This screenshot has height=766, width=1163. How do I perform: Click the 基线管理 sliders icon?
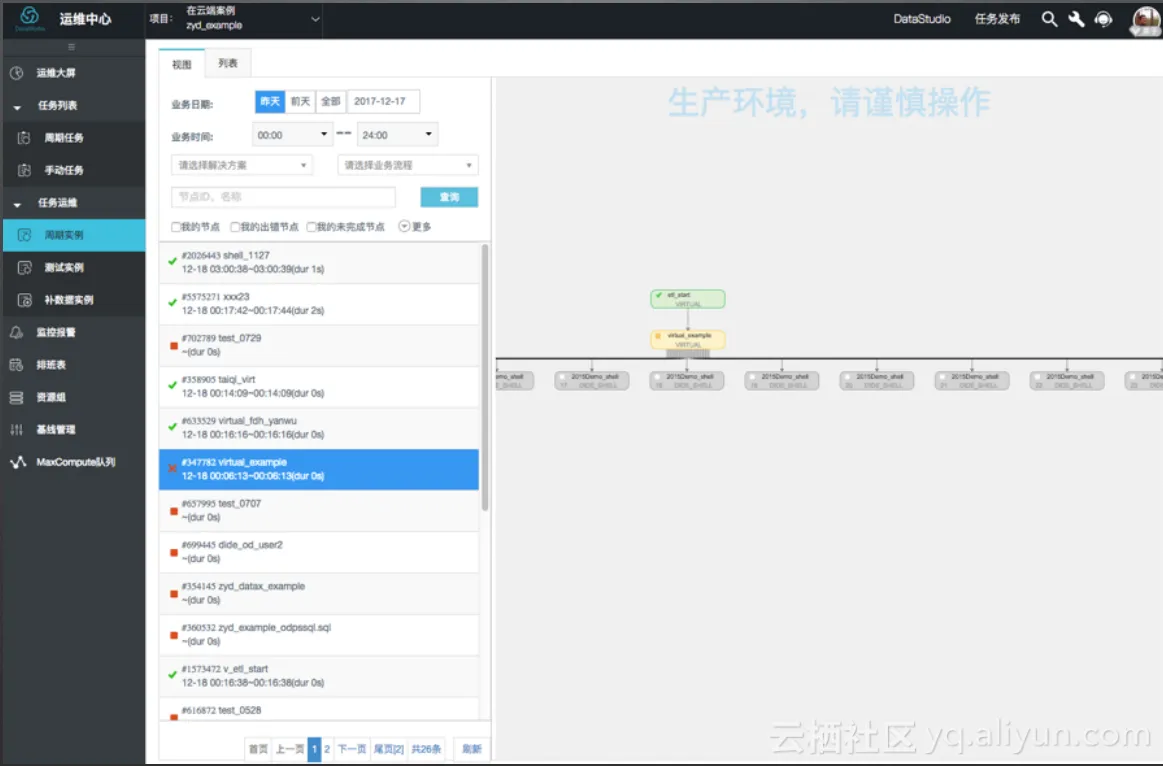(16, 429)
